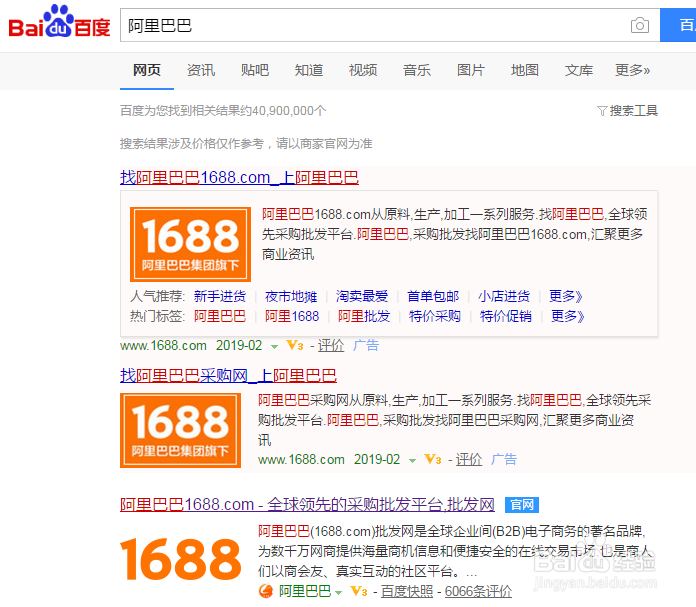Open result 找阿里巴巴采购网_上阿里巴巴
Viewport: 696px width, 607px height.
pos(228,376)
